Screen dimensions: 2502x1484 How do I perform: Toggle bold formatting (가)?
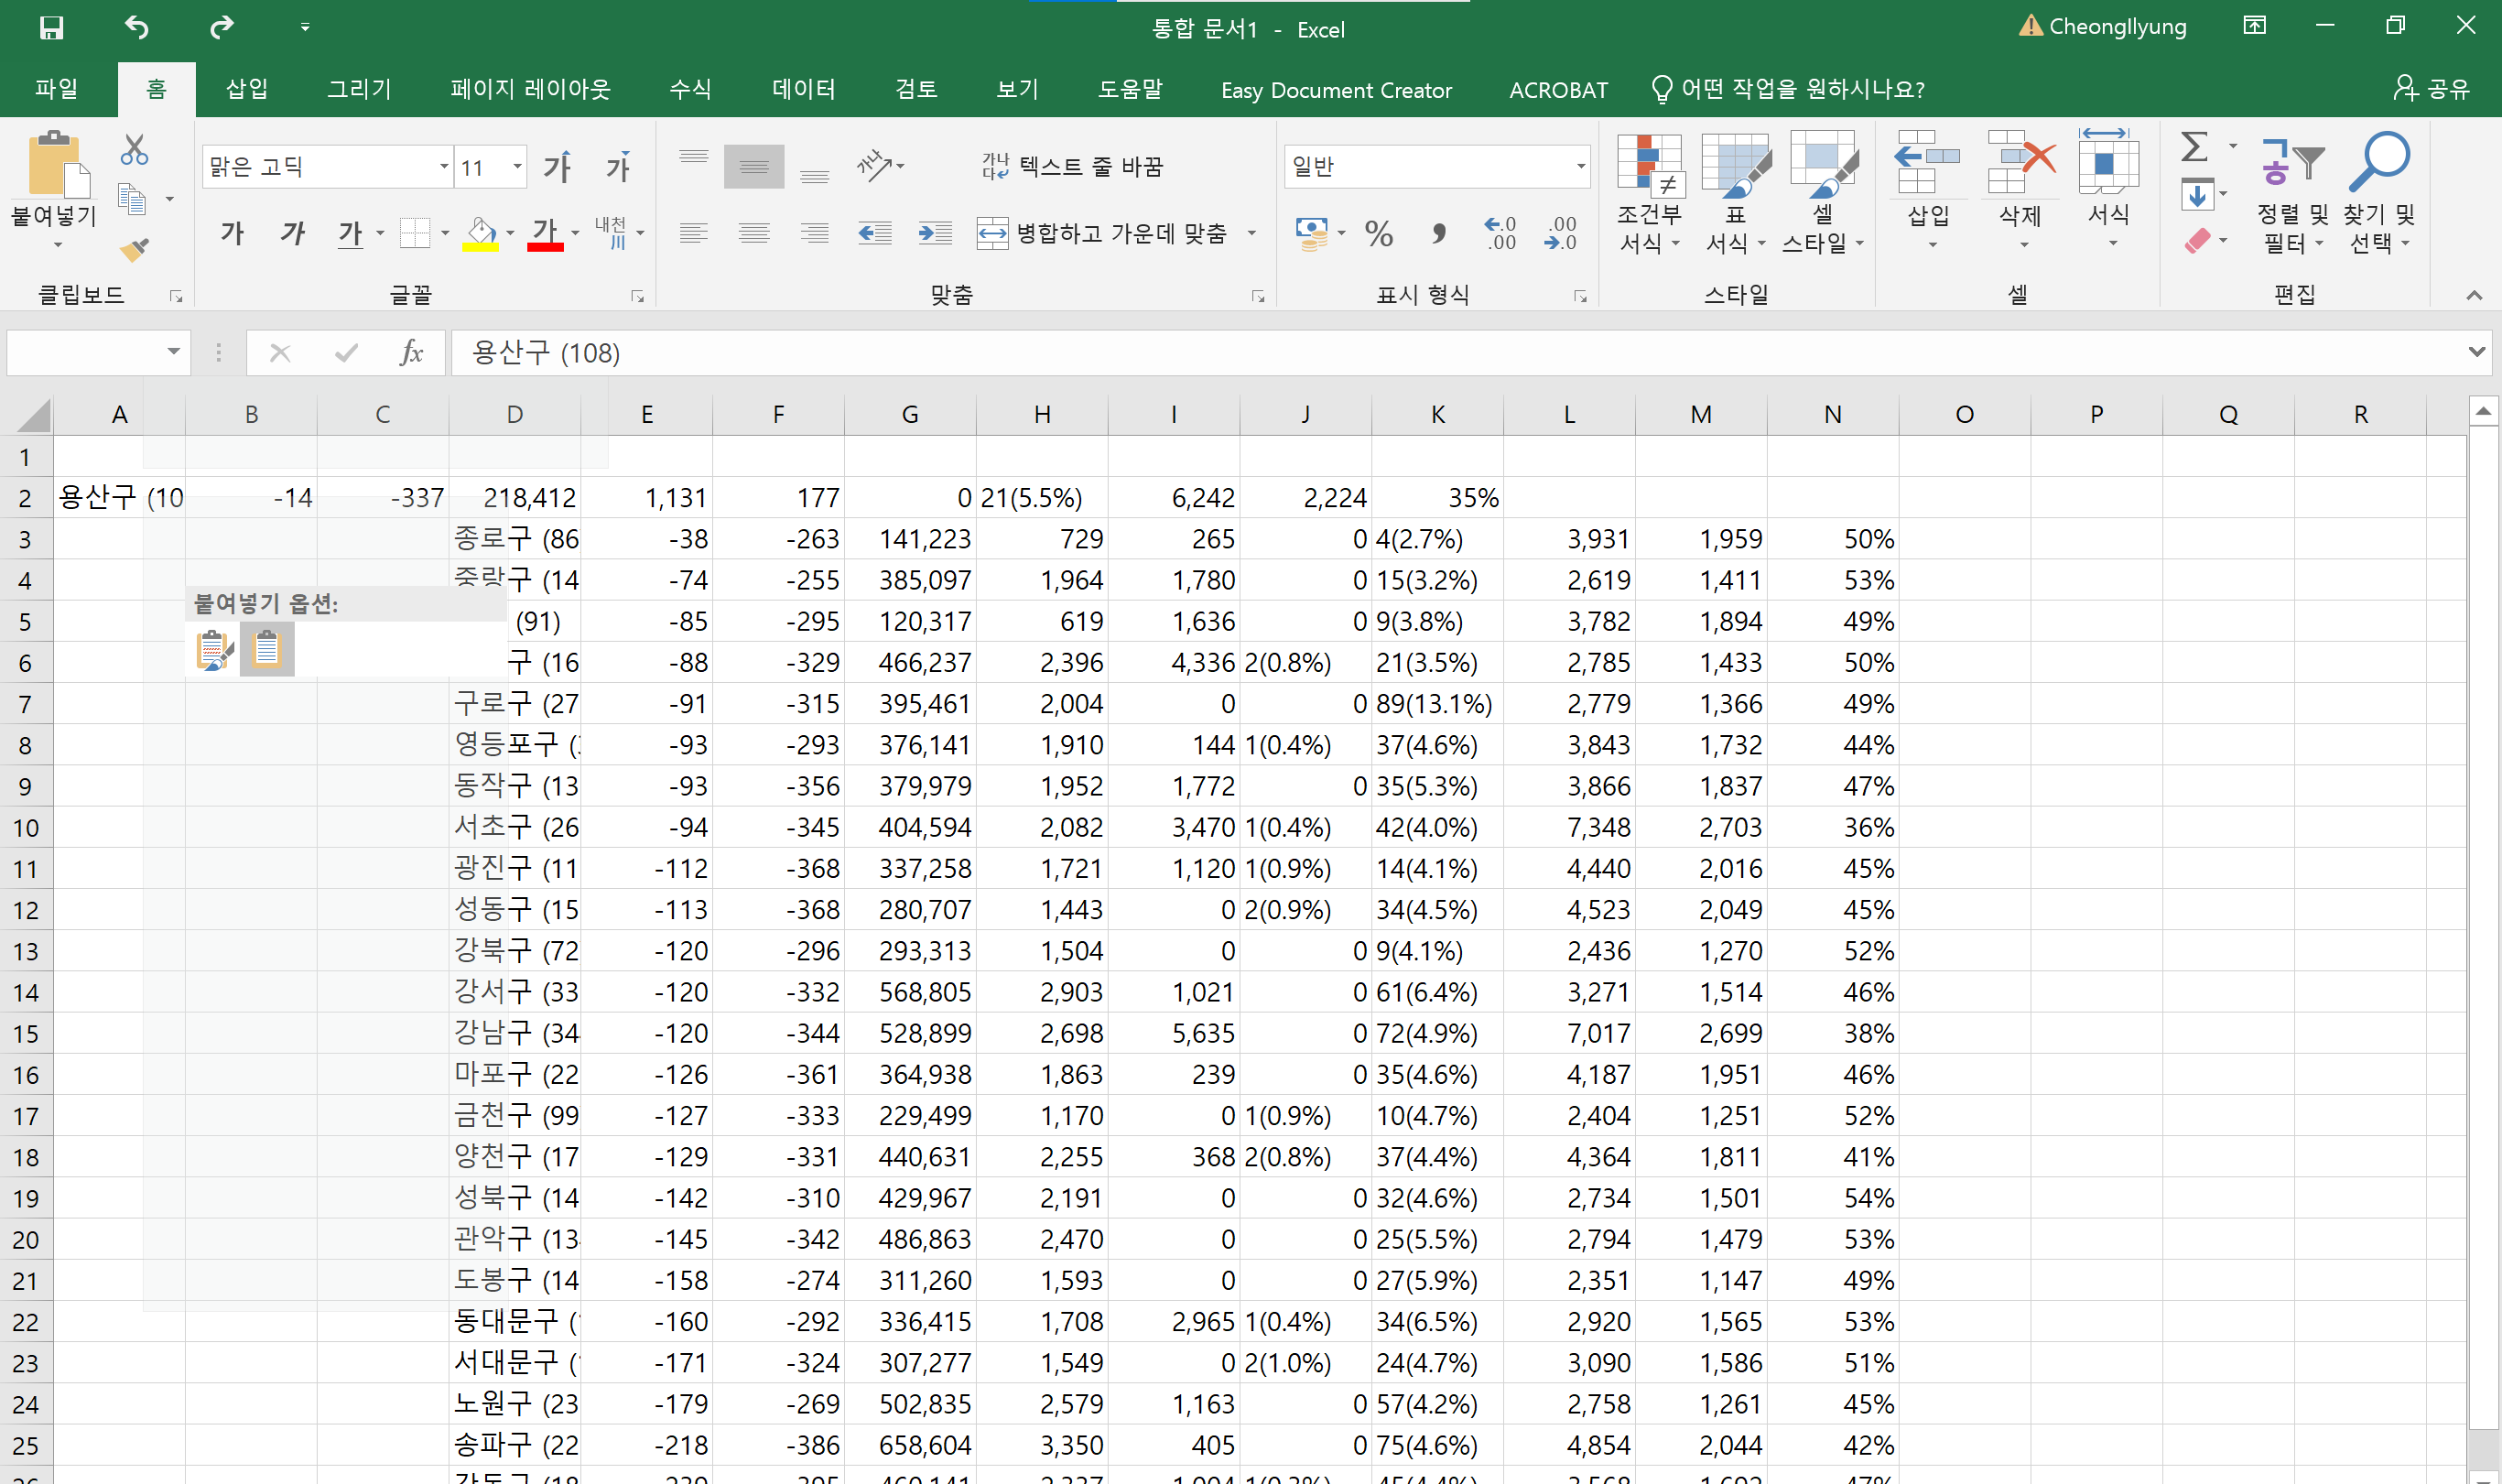click(x=232, y=234)
